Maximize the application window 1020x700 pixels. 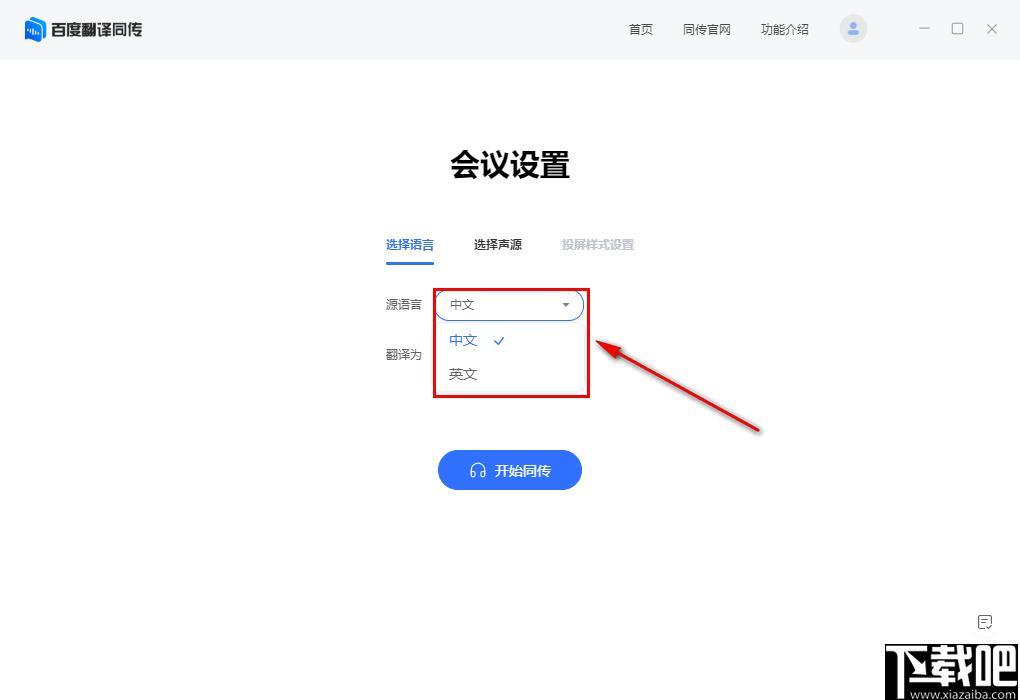pos(958,29)
